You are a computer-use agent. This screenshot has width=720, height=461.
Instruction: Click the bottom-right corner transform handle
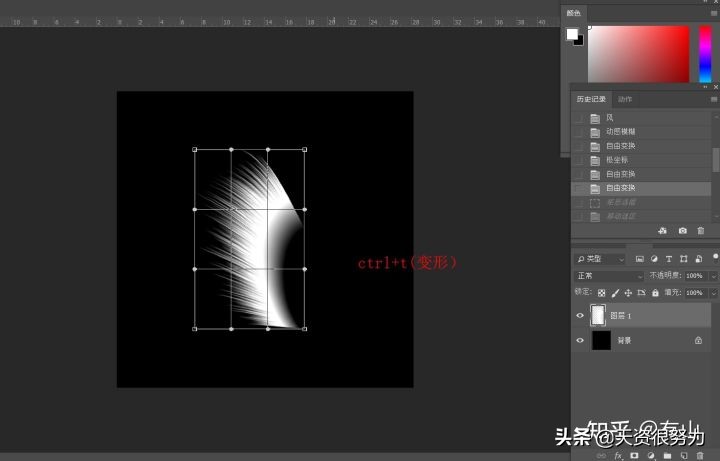click(304, 329)
